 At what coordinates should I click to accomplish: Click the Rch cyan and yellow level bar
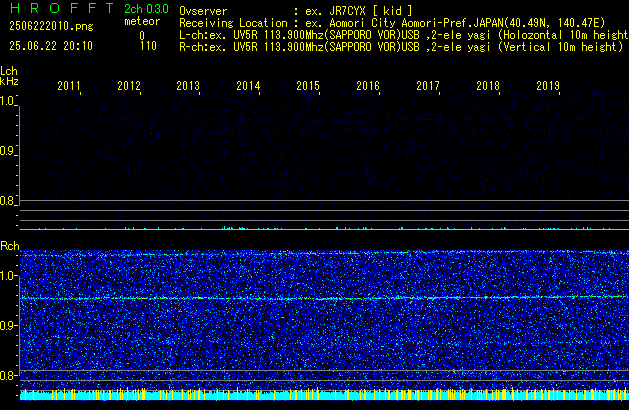[x=324, y=394]
